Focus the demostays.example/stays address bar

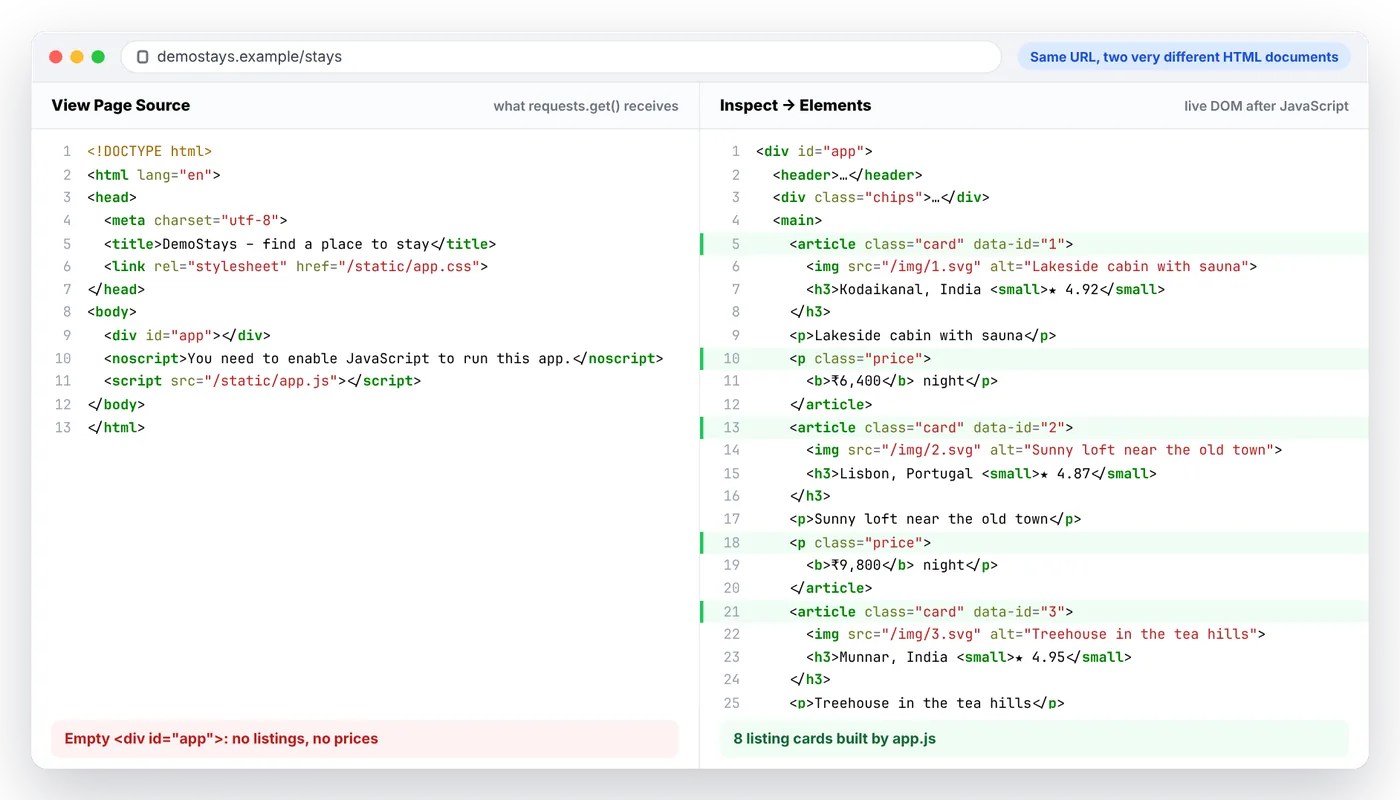[561, 57]
